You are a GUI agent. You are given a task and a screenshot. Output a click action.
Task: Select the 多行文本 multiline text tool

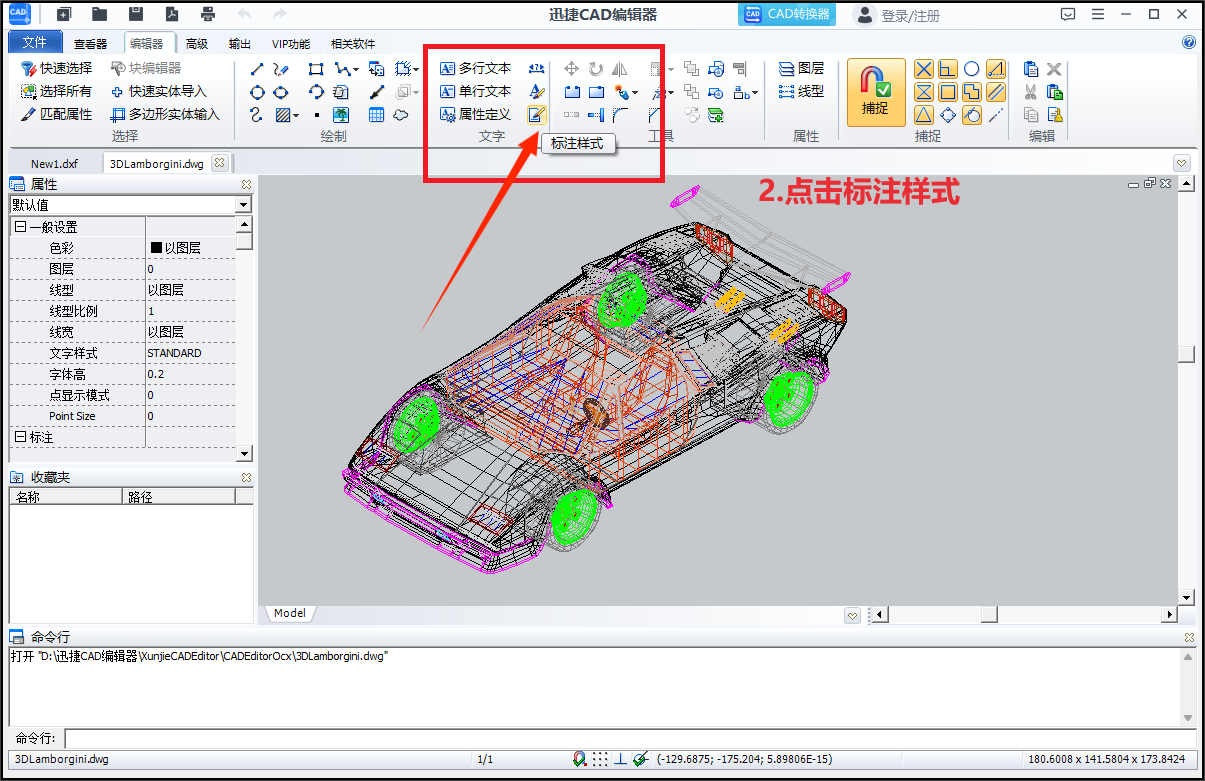475,69
